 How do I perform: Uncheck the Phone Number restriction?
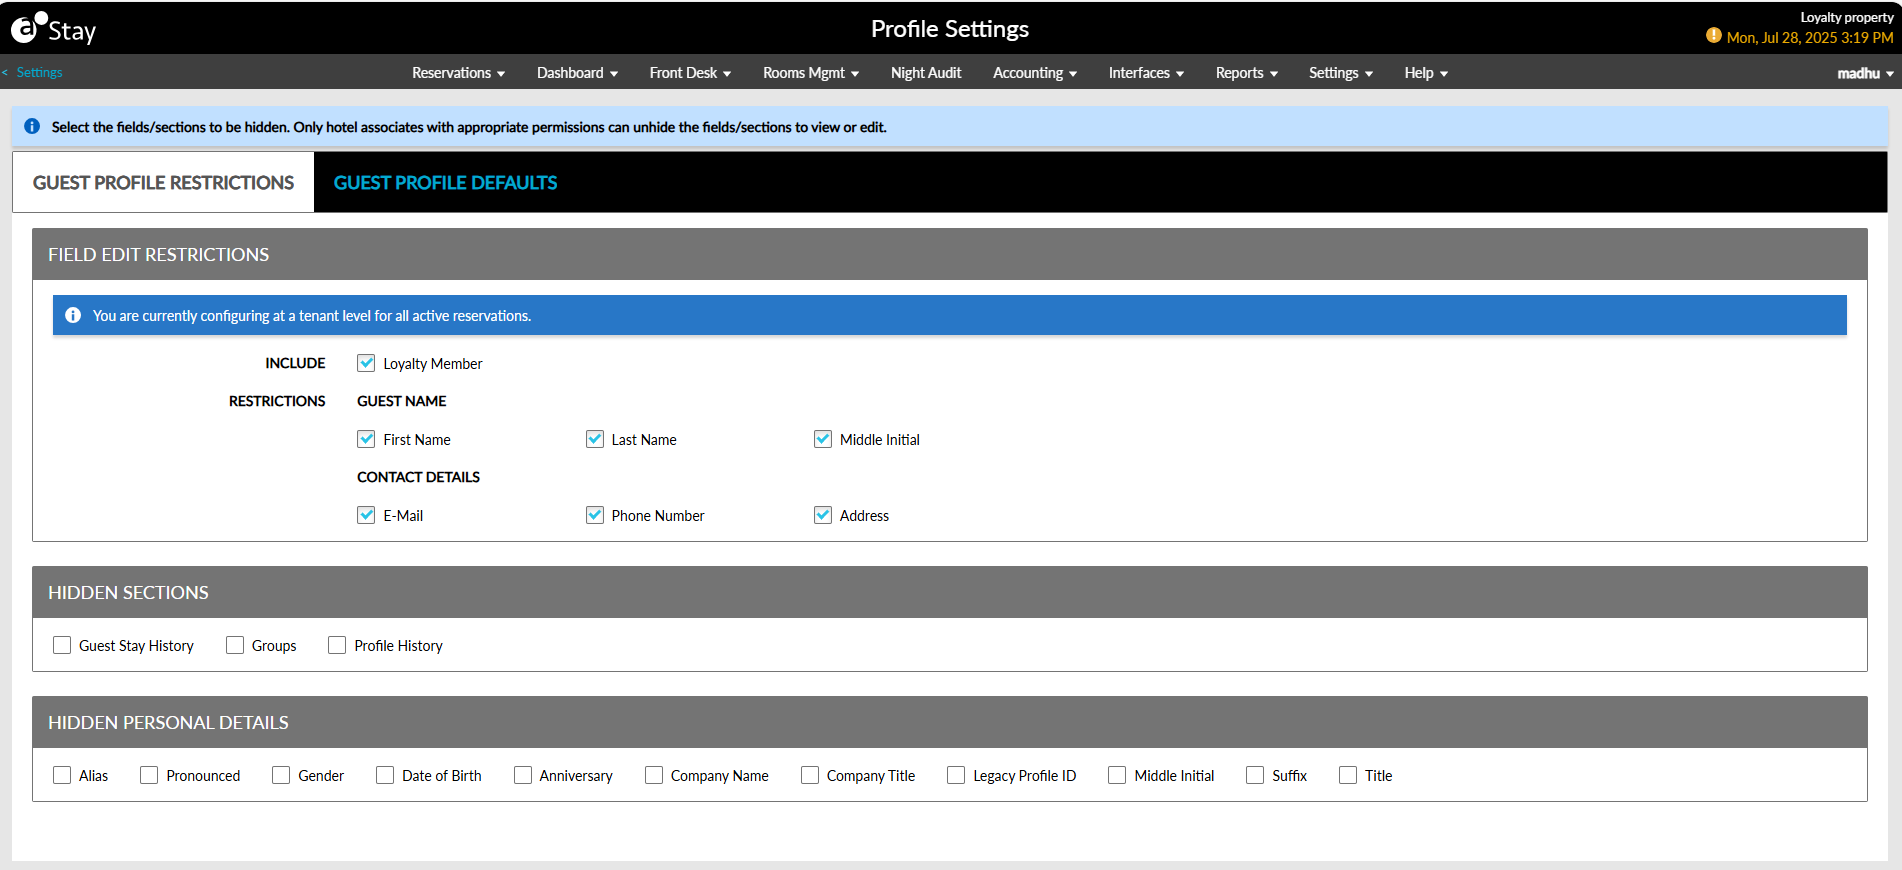coord(595,516)
